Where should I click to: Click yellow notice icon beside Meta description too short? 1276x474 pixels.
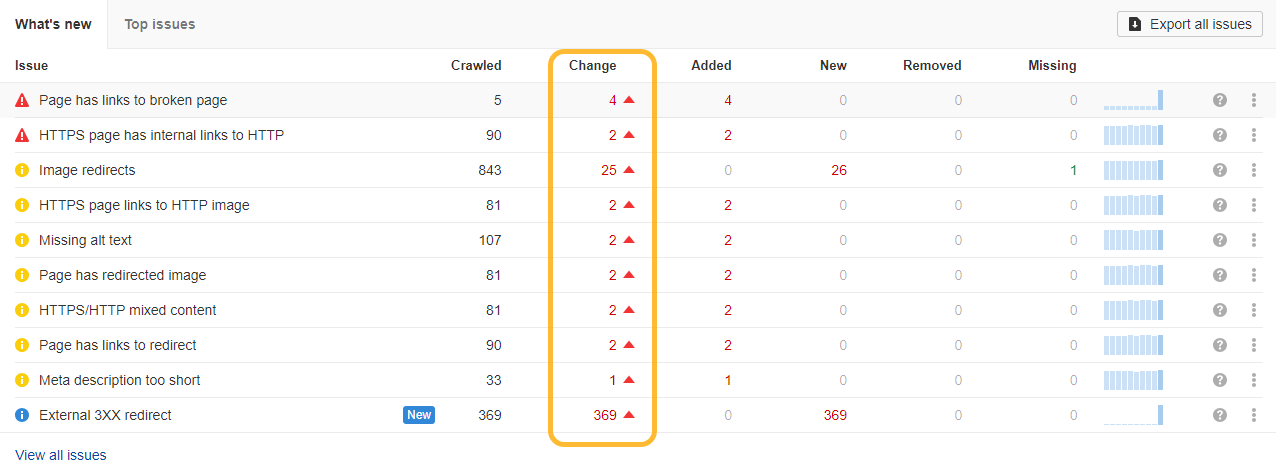(x=22, y=380)
